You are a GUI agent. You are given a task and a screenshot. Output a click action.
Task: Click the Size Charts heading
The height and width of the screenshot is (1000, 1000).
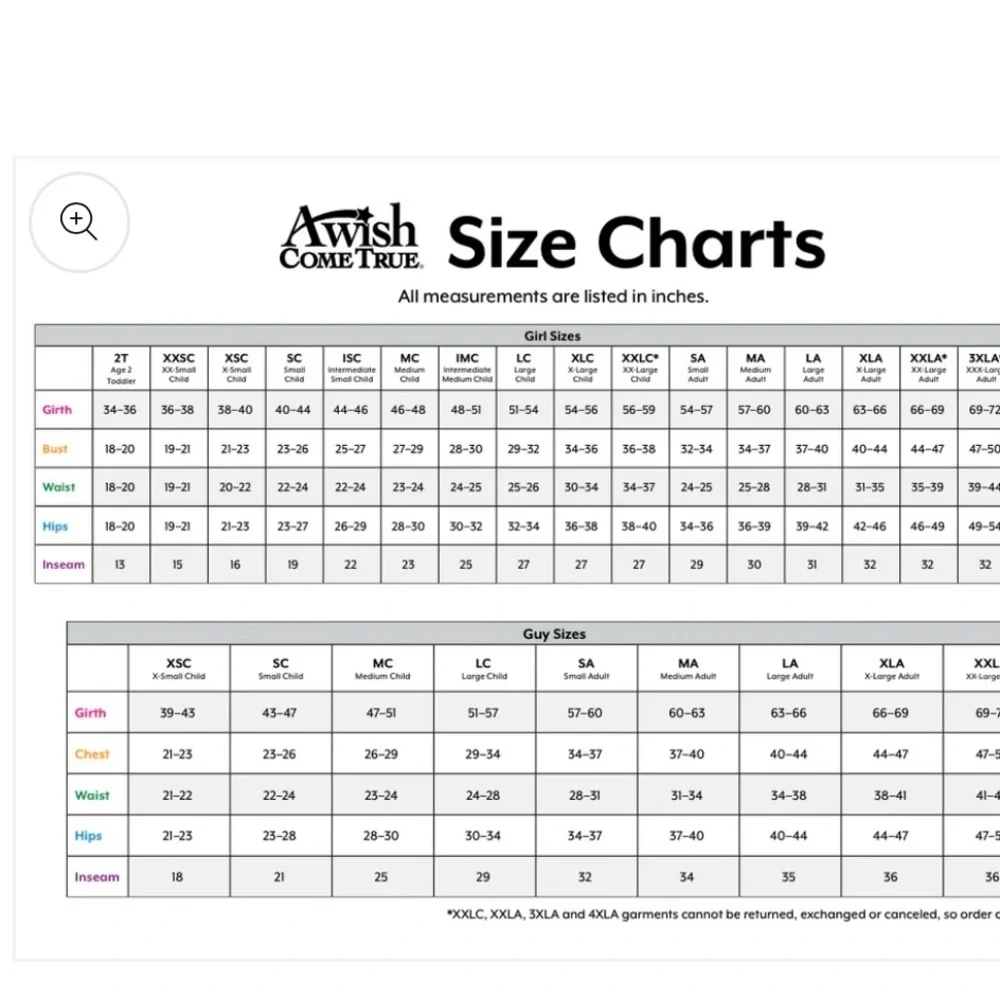point(636,243)
